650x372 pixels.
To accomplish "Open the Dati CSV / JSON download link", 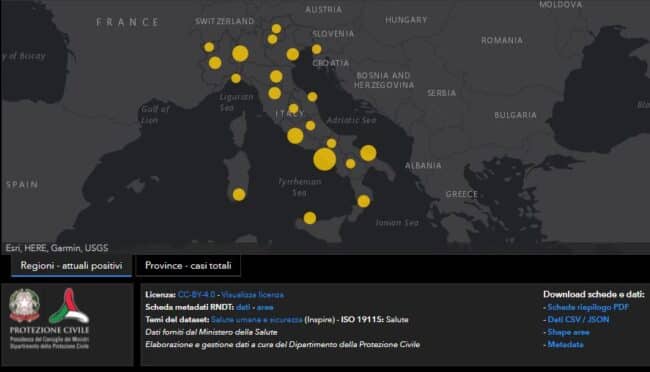I will (x=578, y=320).
